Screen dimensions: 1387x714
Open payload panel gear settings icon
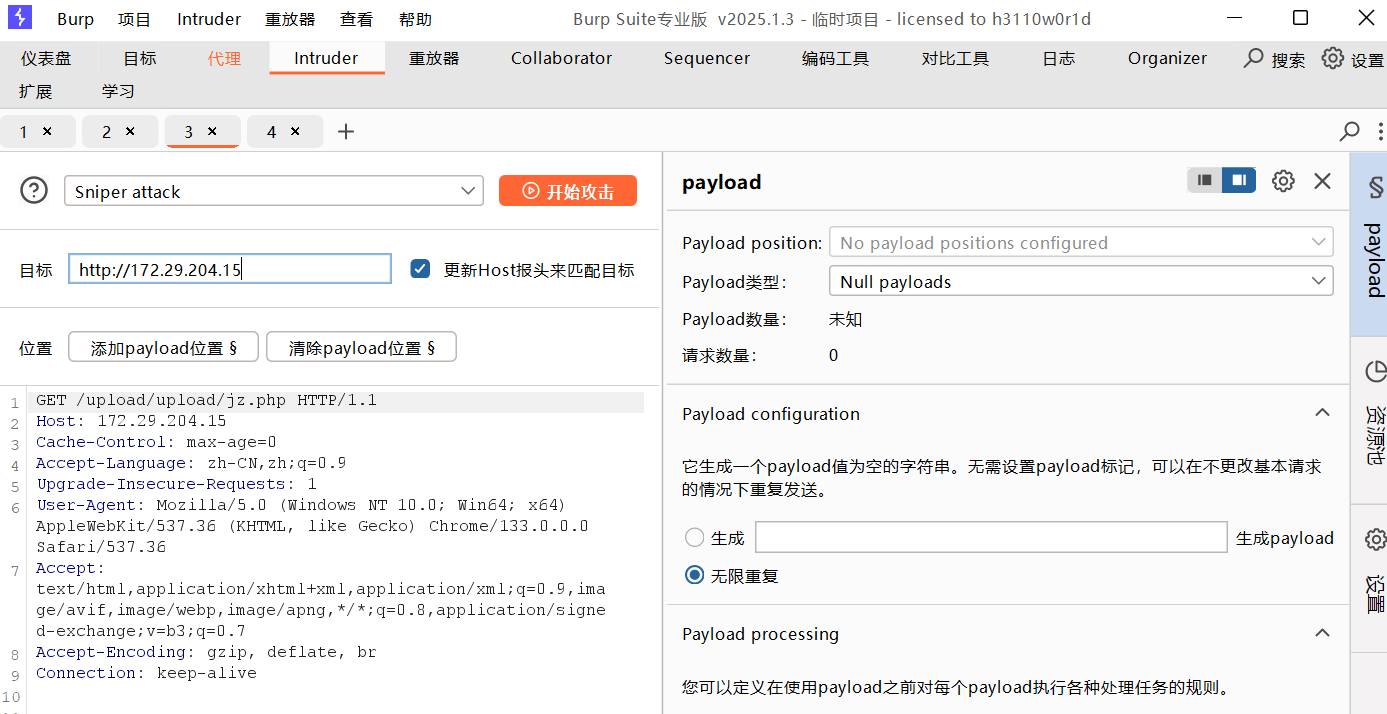[1283, 181]
